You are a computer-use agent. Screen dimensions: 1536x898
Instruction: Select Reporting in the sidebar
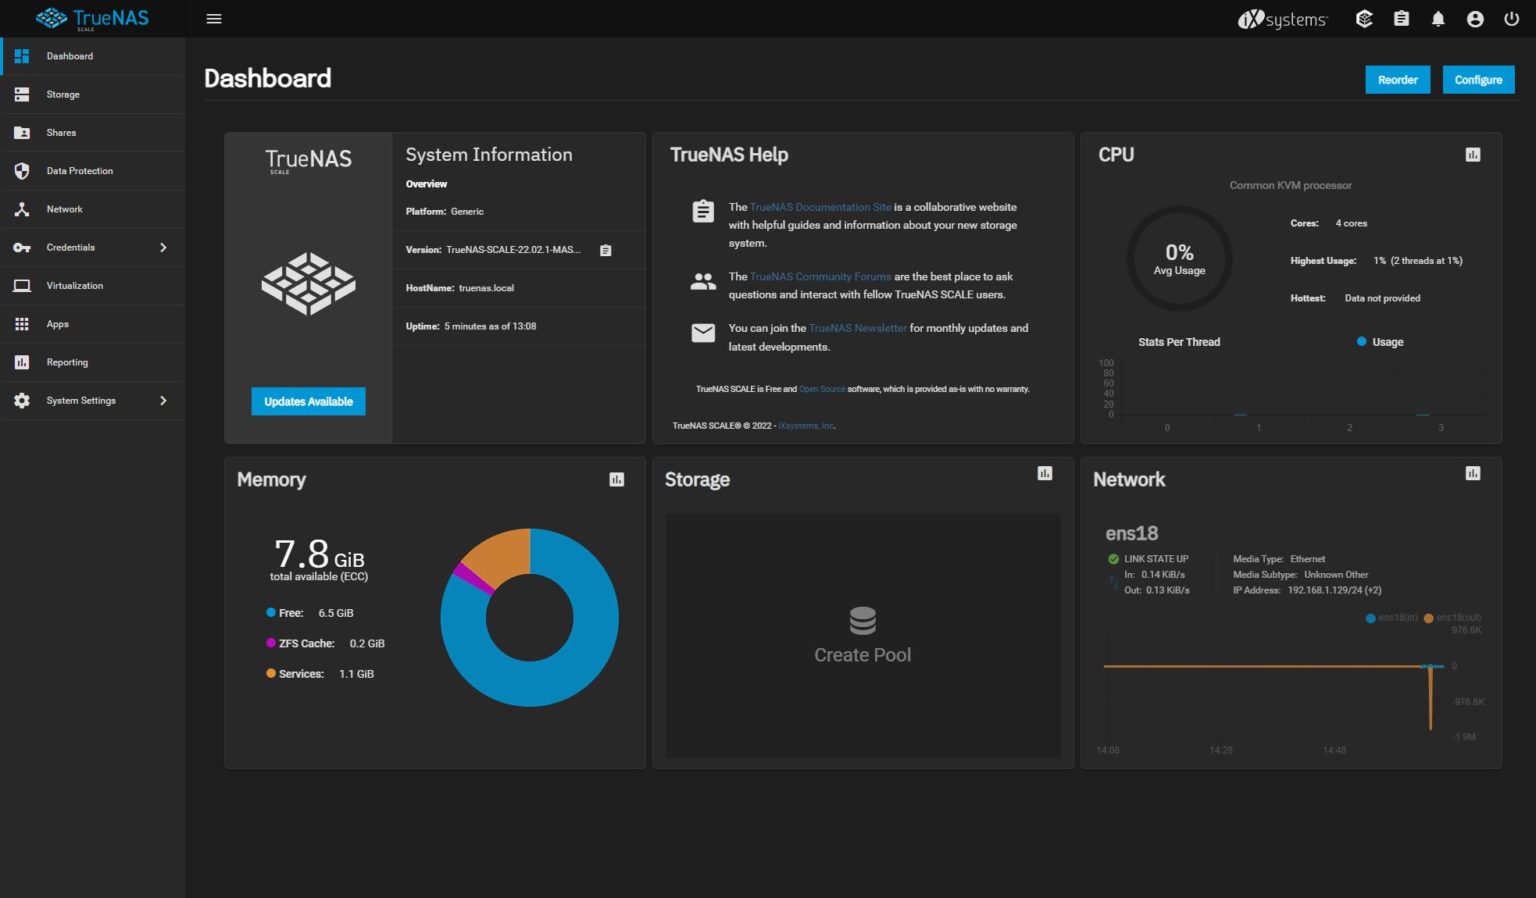pyautogui.click(x=68, y=361)
